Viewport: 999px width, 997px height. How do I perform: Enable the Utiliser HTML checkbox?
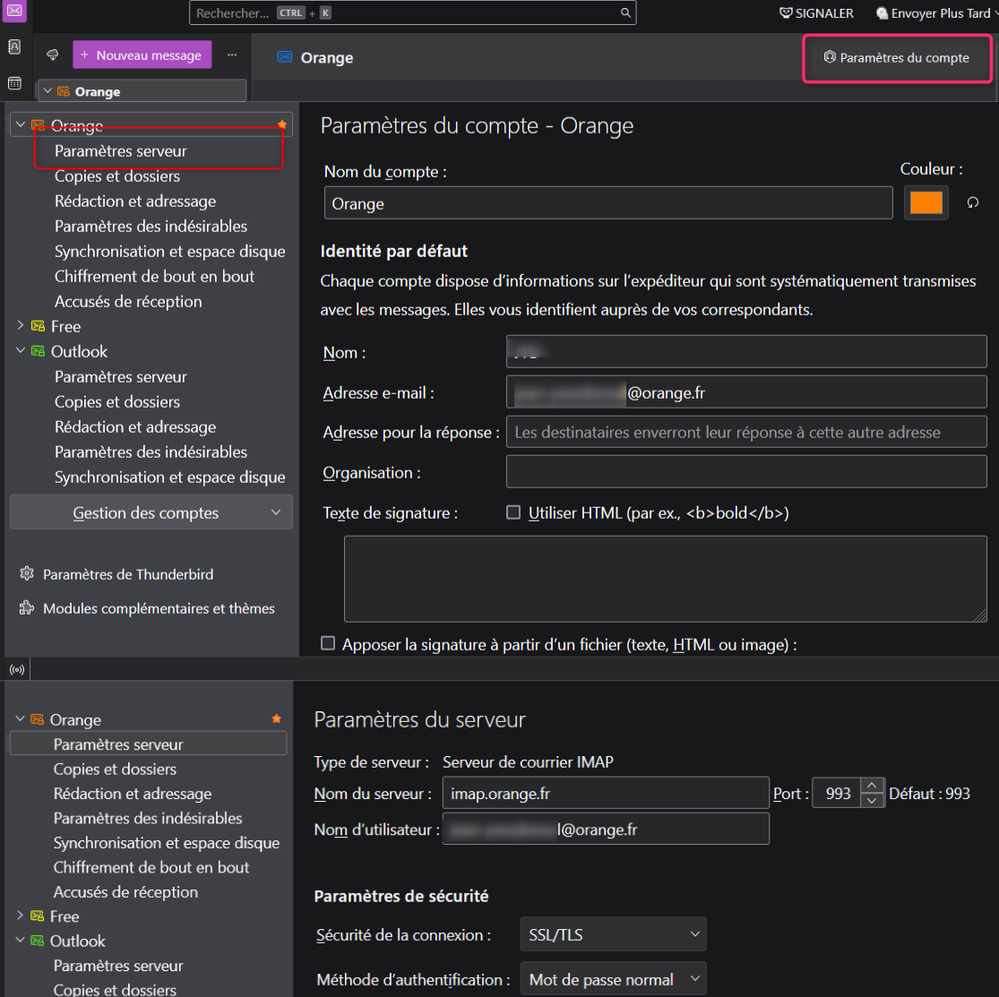click(513, 512)
